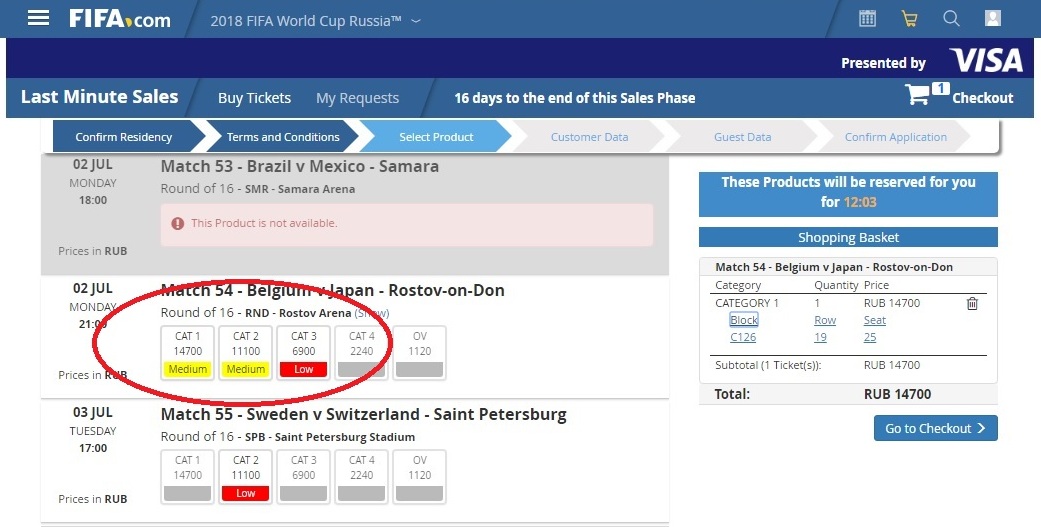
Task: Click the Total RUB 14700 amount
Action: 897,394
